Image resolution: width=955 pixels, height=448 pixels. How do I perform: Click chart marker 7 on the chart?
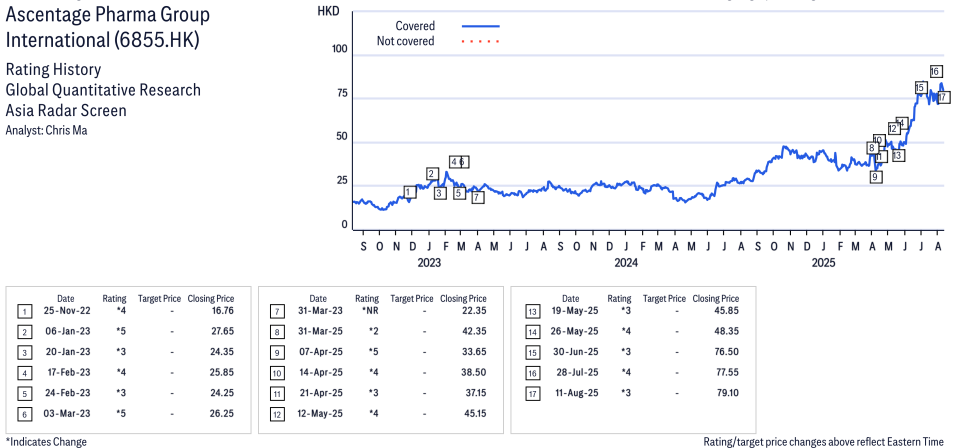(x=478, y=197)
